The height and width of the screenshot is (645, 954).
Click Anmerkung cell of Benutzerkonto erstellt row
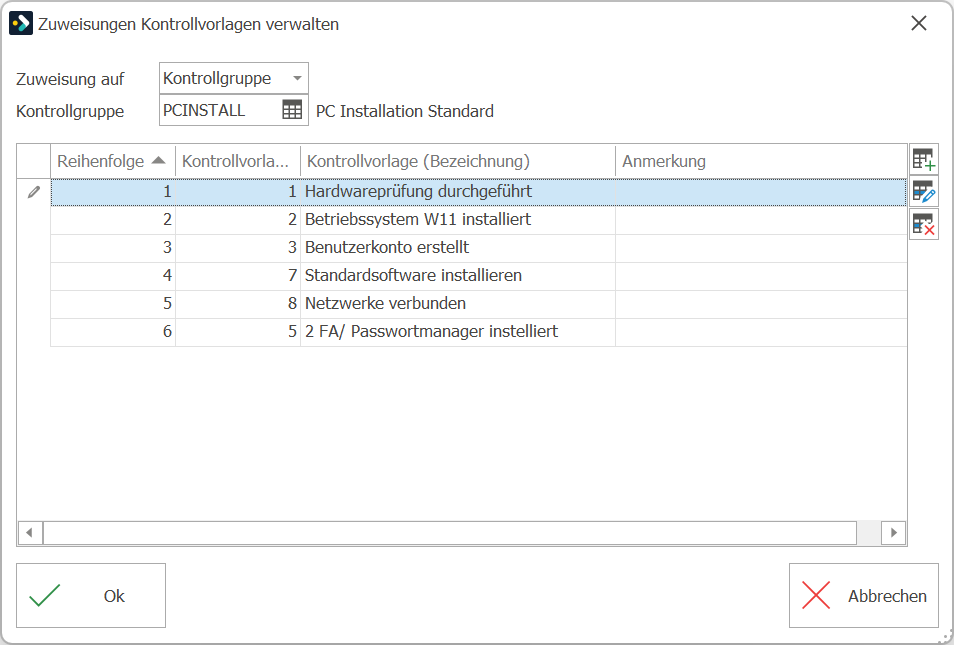click(x=761, y=248)
